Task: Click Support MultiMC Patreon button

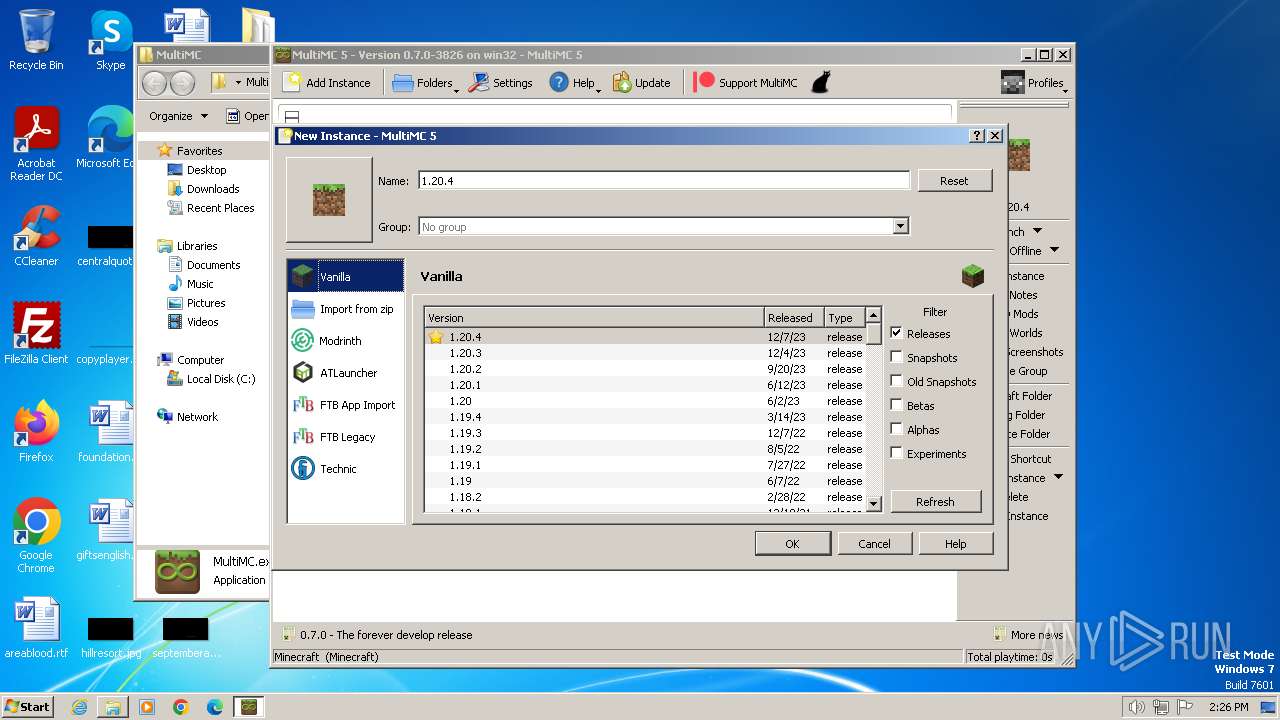Action: click(745, 83)
